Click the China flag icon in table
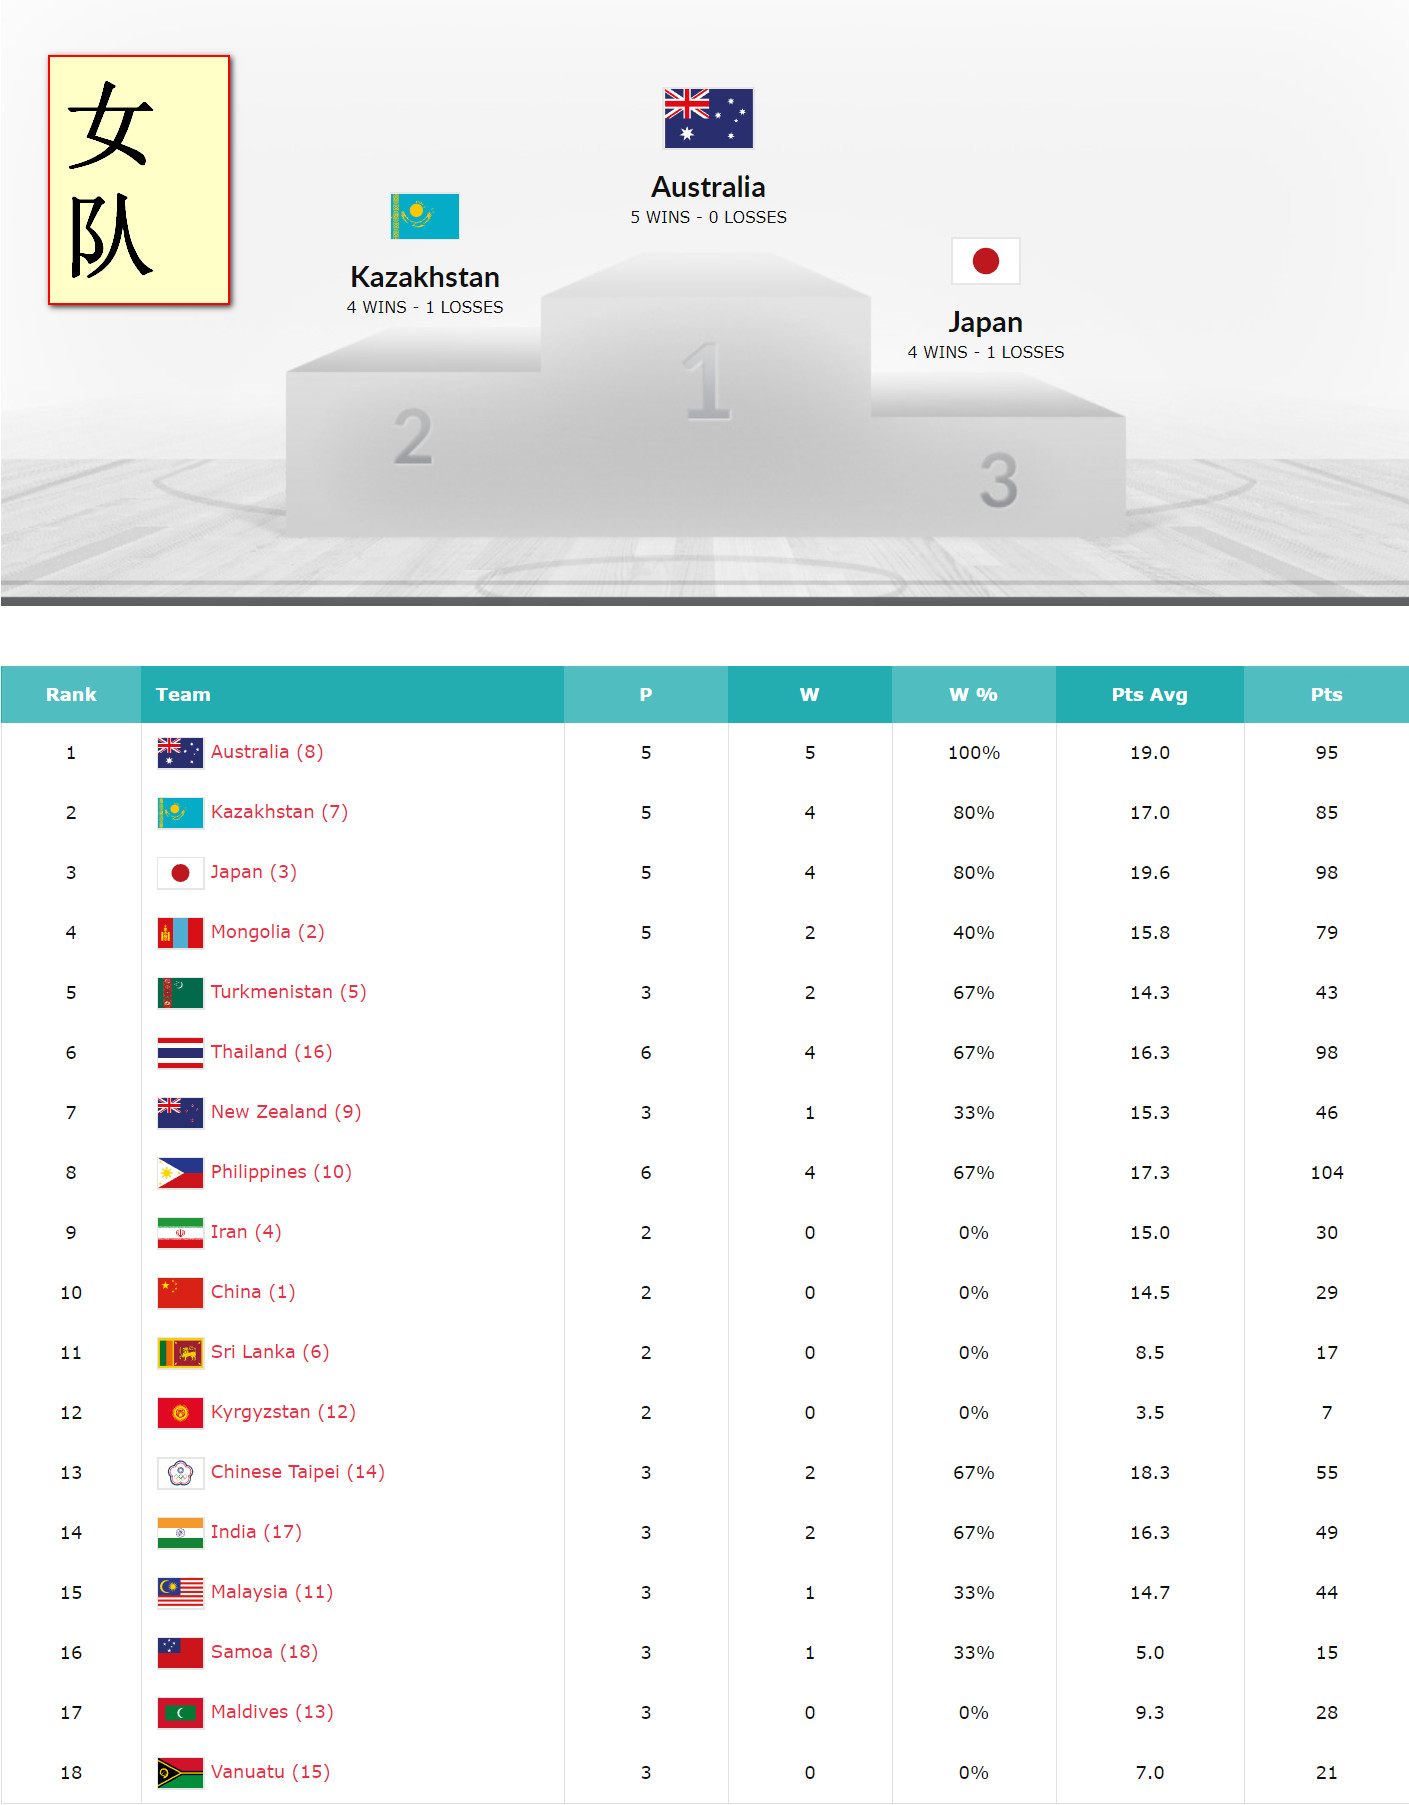Screen dimensions: 1409x1805 180,1292
